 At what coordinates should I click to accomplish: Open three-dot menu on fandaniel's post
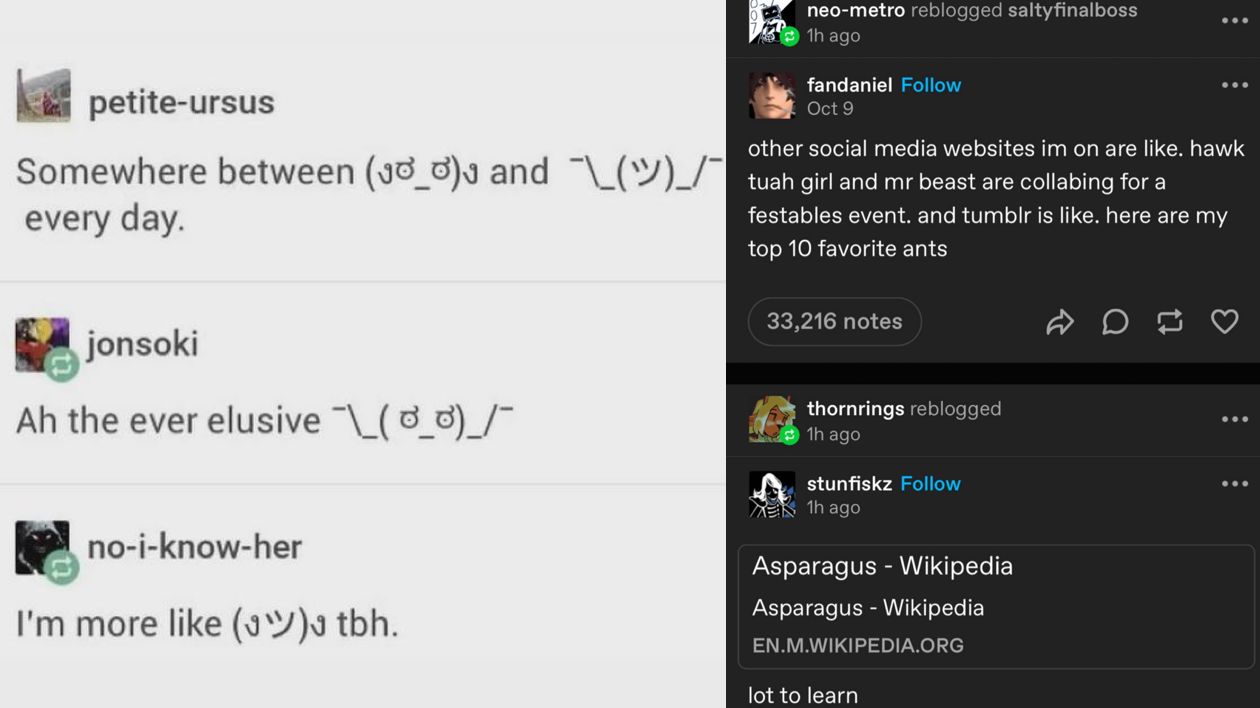(1235, 85)
